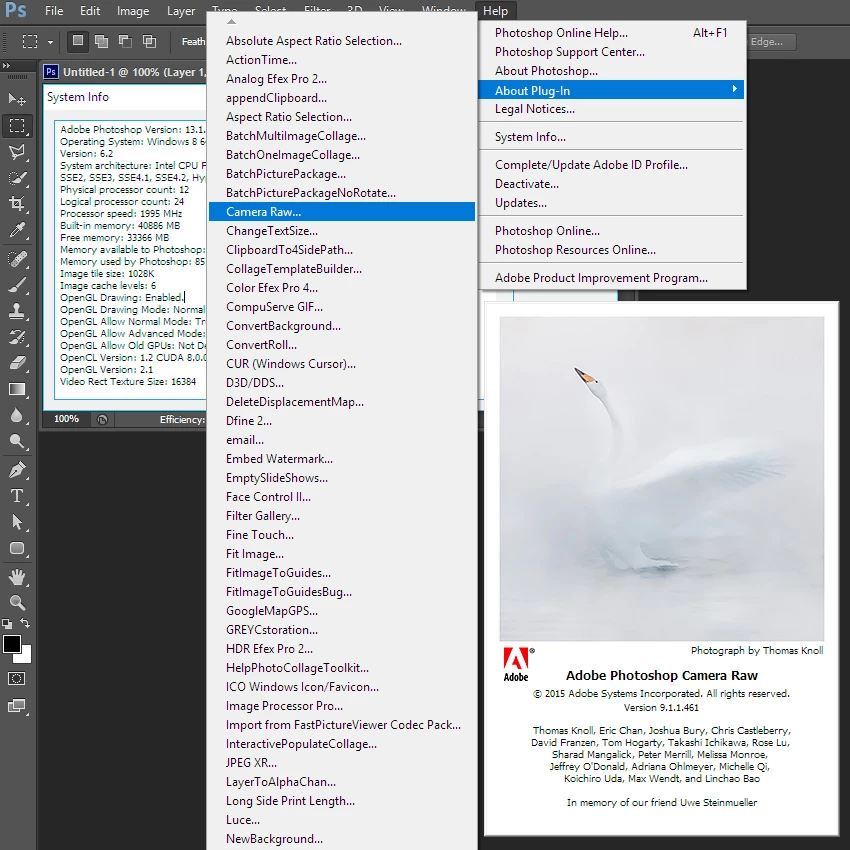850x850 pixels.
Task: Reset default foreground and background colors
Action: tap(7, 623)
